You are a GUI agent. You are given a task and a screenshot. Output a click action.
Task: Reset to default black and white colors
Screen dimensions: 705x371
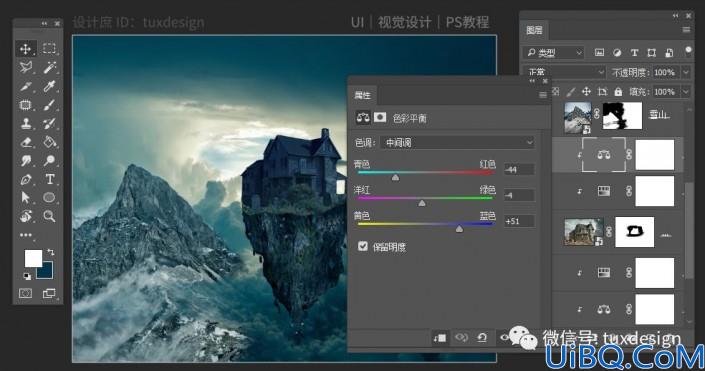[27, 277]
